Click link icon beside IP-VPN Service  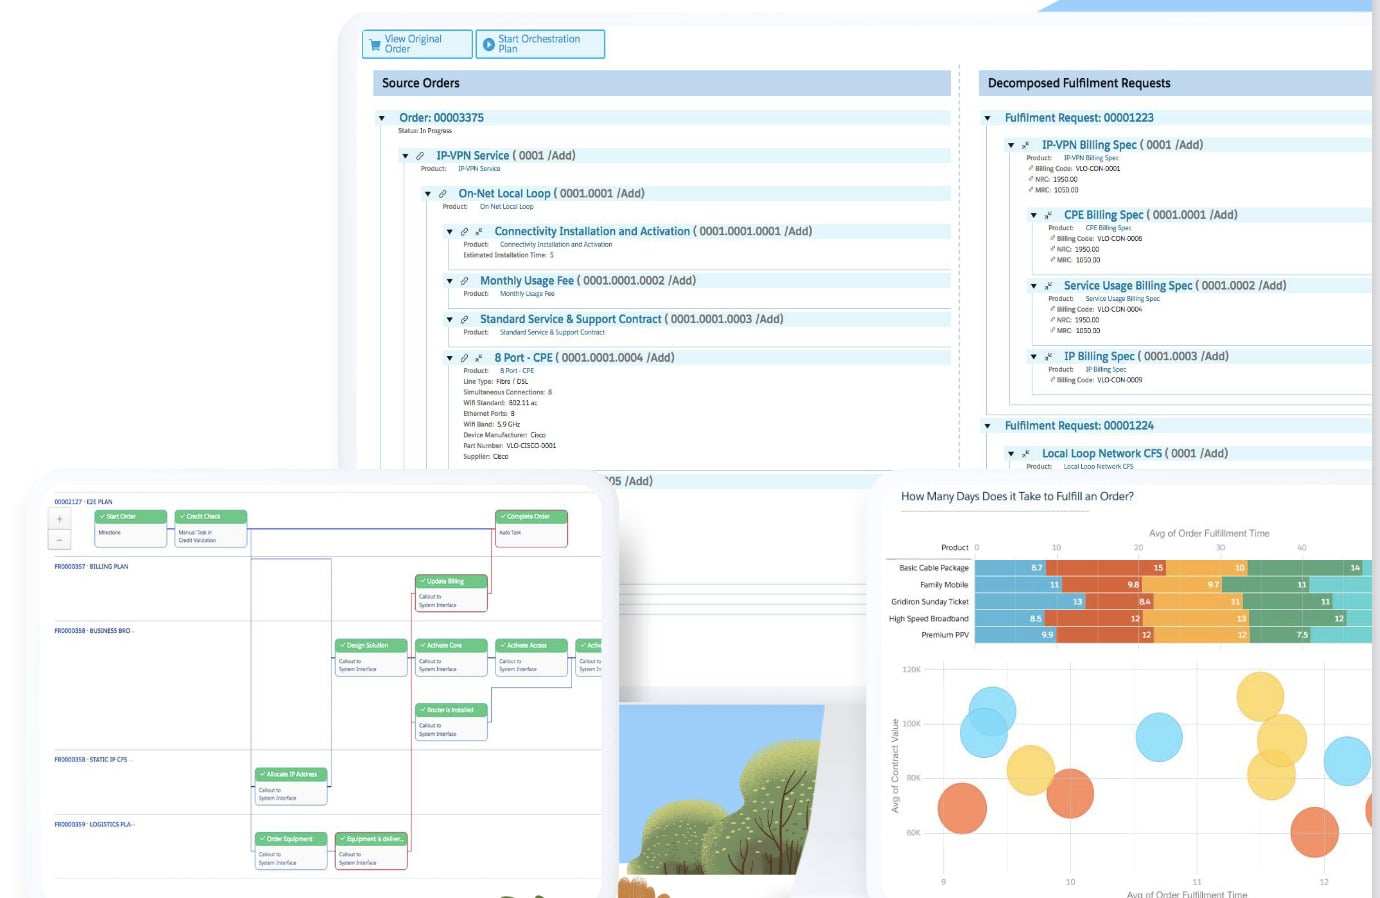420,156
